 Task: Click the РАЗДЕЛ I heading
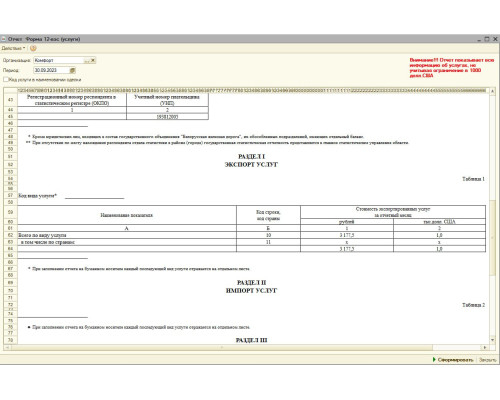click(251, 156)
